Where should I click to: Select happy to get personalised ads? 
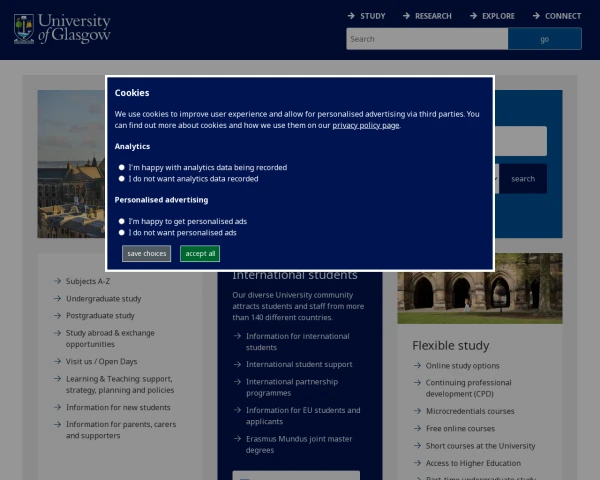pos(122,221)
